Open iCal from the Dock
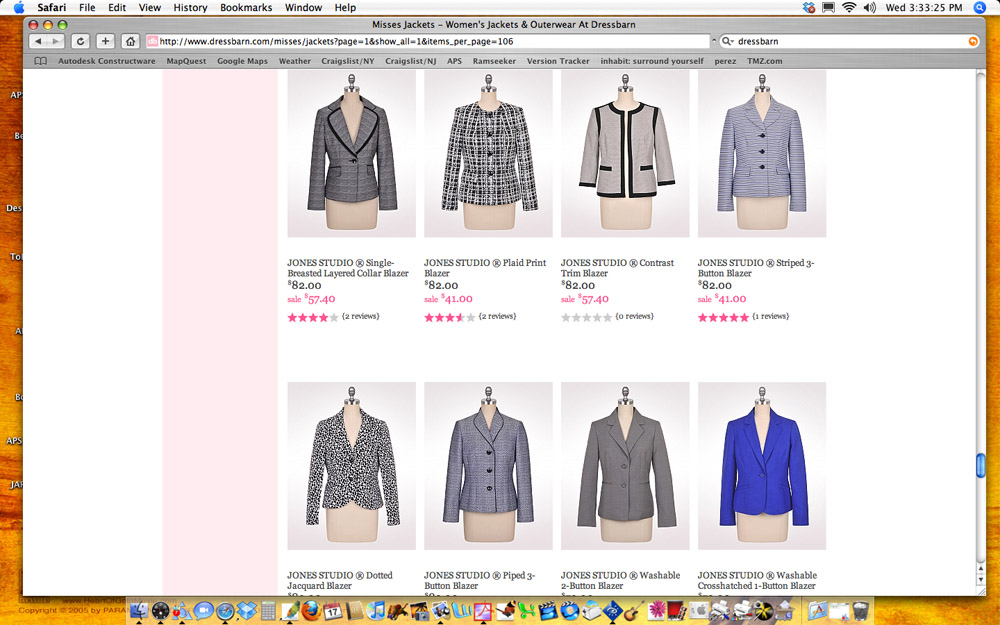 point(332,611)
